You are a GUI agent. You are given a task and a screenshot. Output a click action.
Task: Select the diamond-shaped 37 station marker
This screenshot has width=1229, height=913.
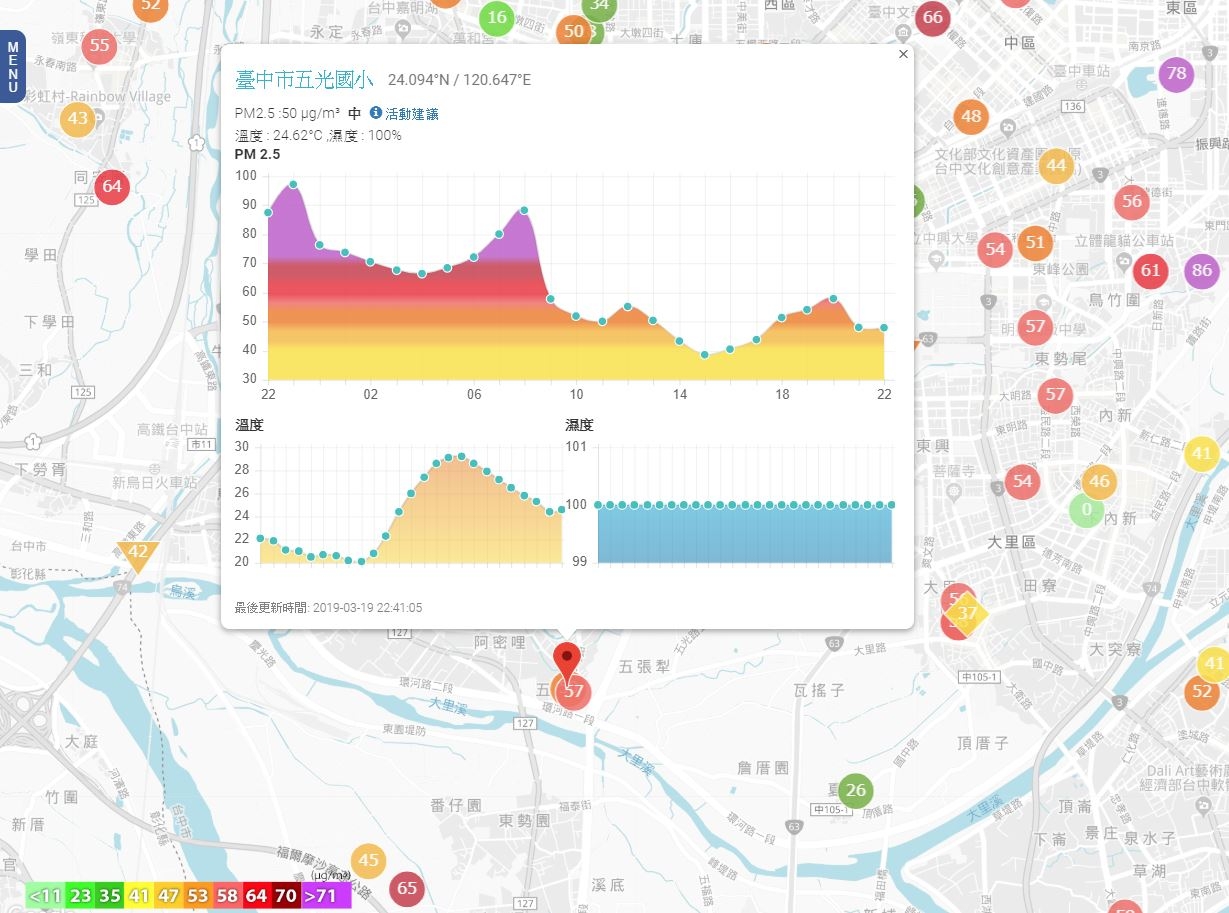coord(967,613)
